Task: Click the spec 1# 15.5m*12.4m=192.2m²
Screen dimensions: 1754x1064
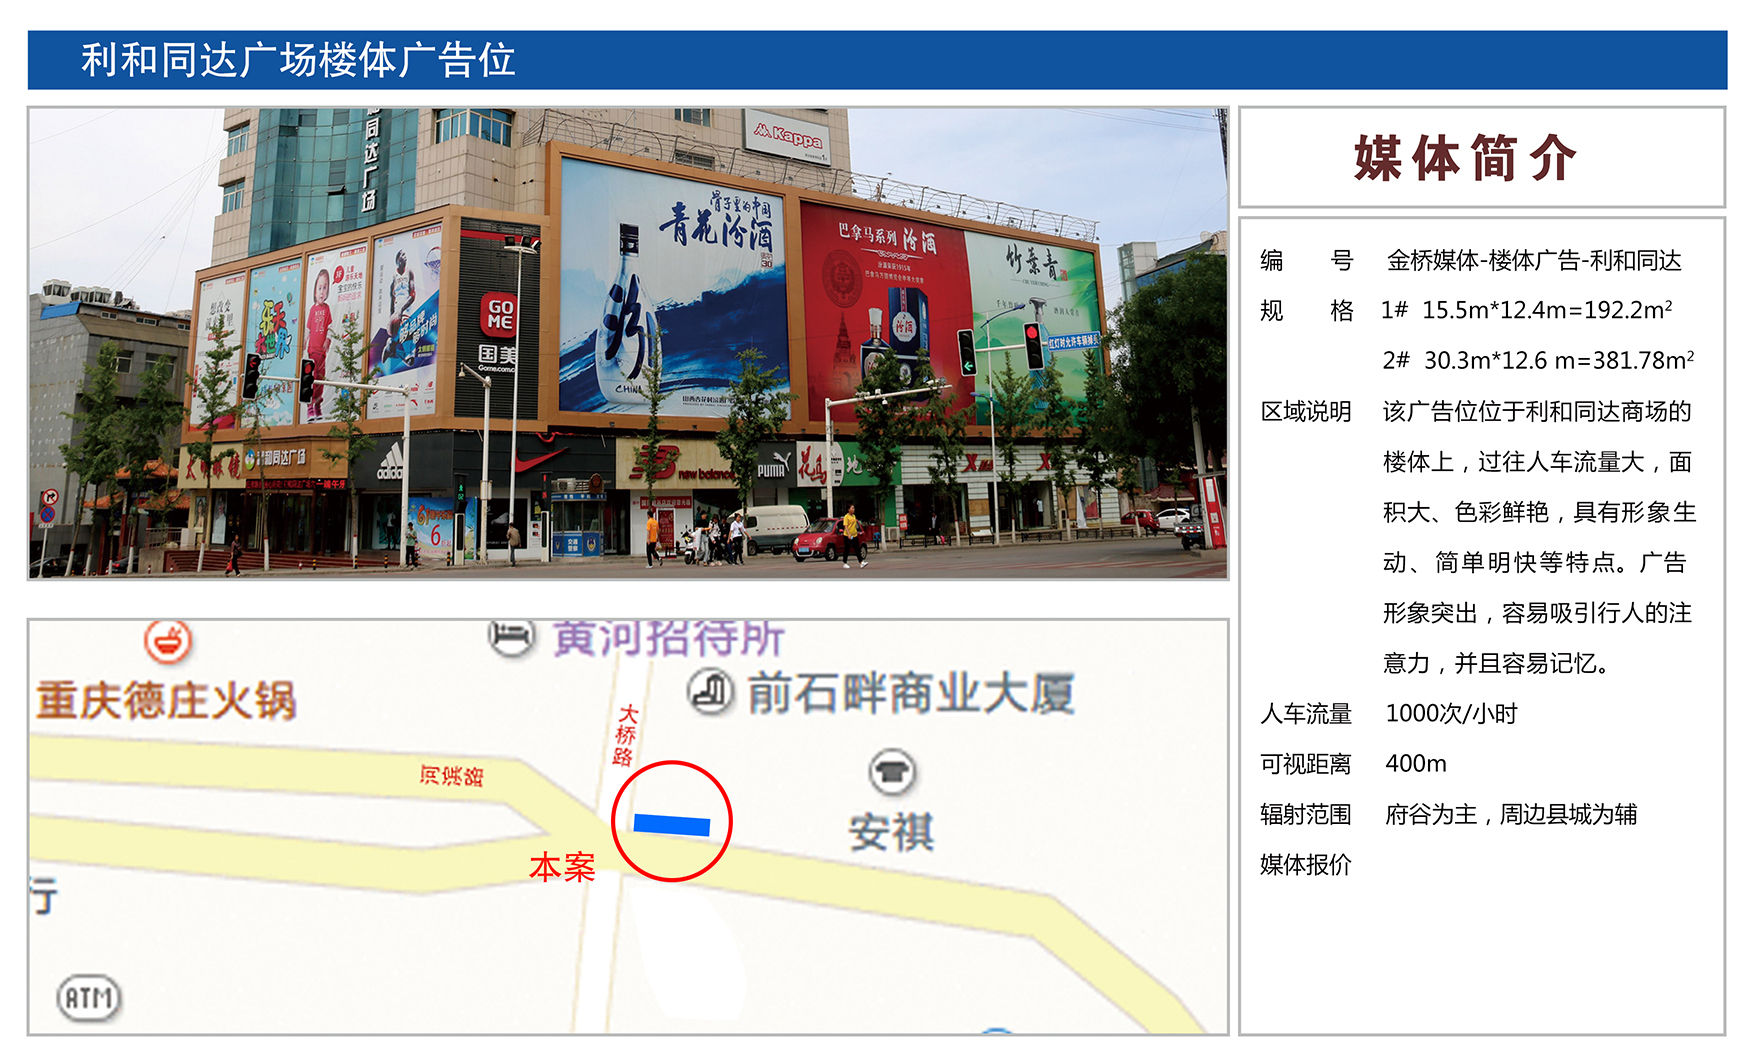Action: [1527, 310]
